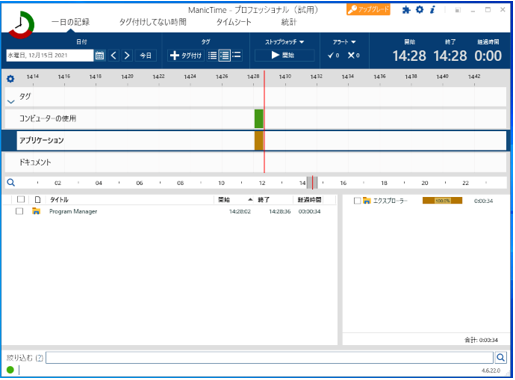Click the 14:28:36 end time cell

pos(280,211)
